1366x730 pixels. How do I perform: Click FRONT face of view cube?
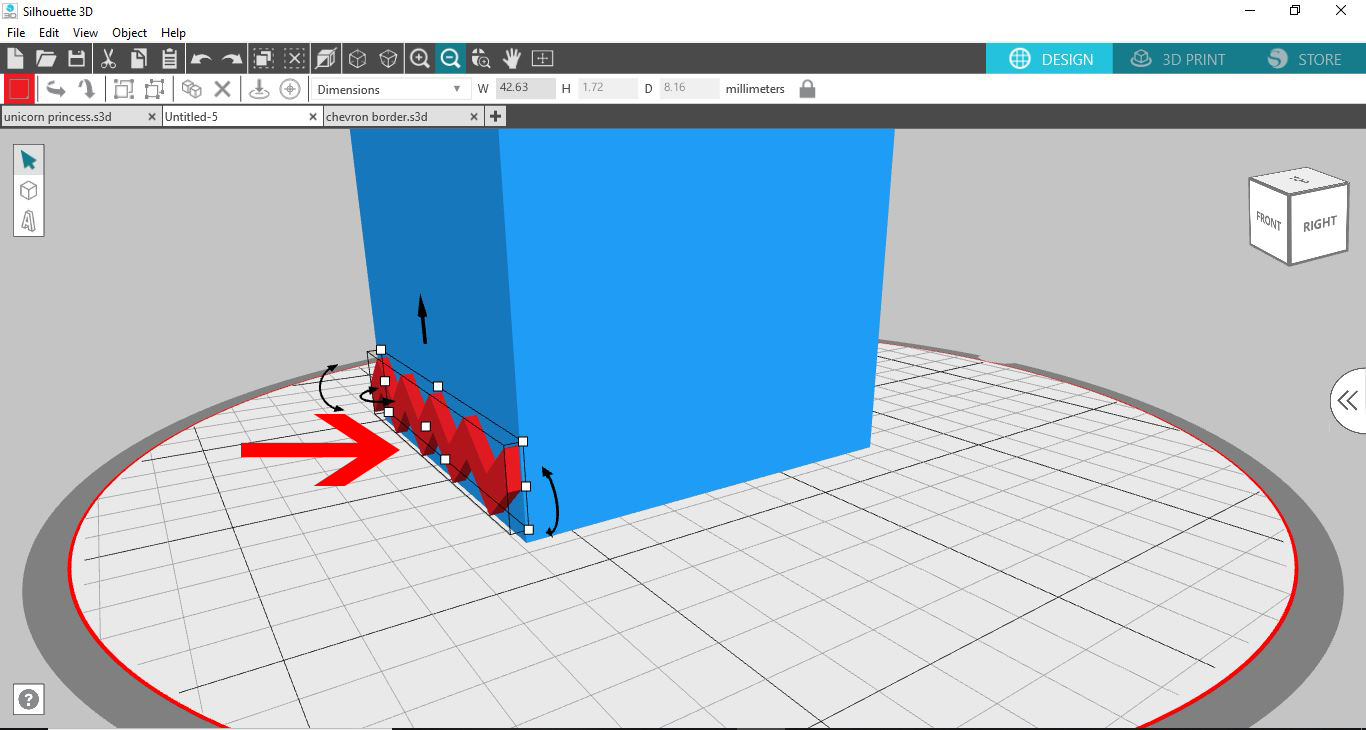tap(1268, 221)
